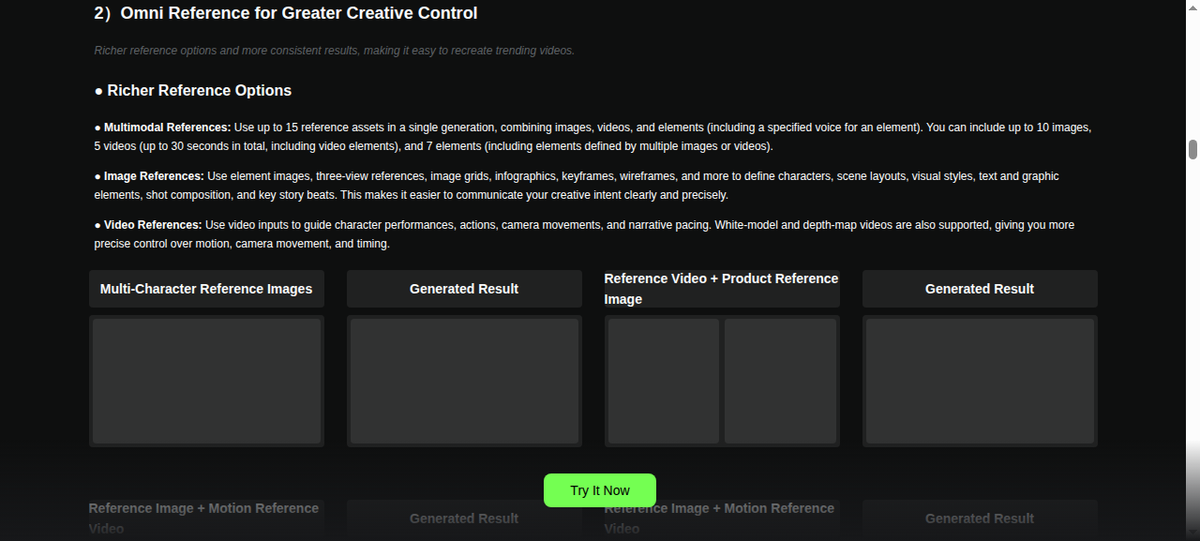
Task: Select the Multi-Character Reference Images header
Action: click(206, 289)
